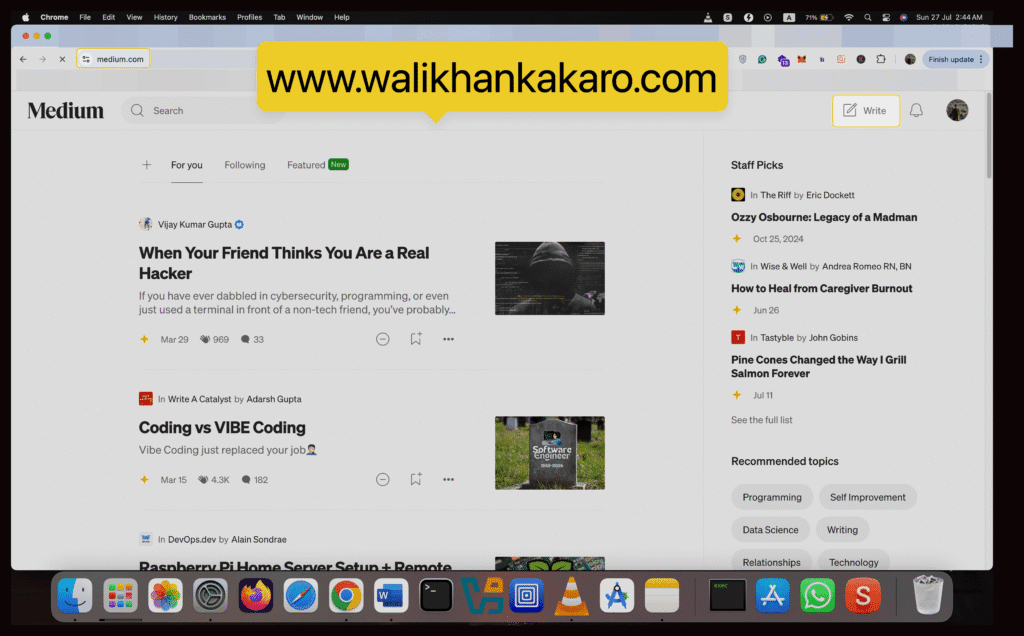Screen dimensions: 1024x636
Task: Click the Medium search field
Action: click(x=202, y=110)
